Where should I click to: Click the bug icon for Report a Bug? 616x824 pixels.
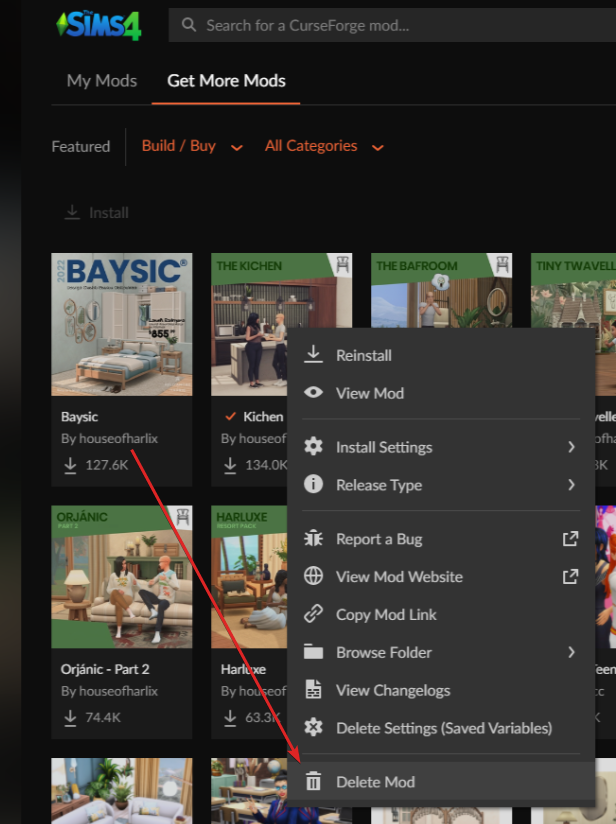pyautogui.click(x=314, y=539)
